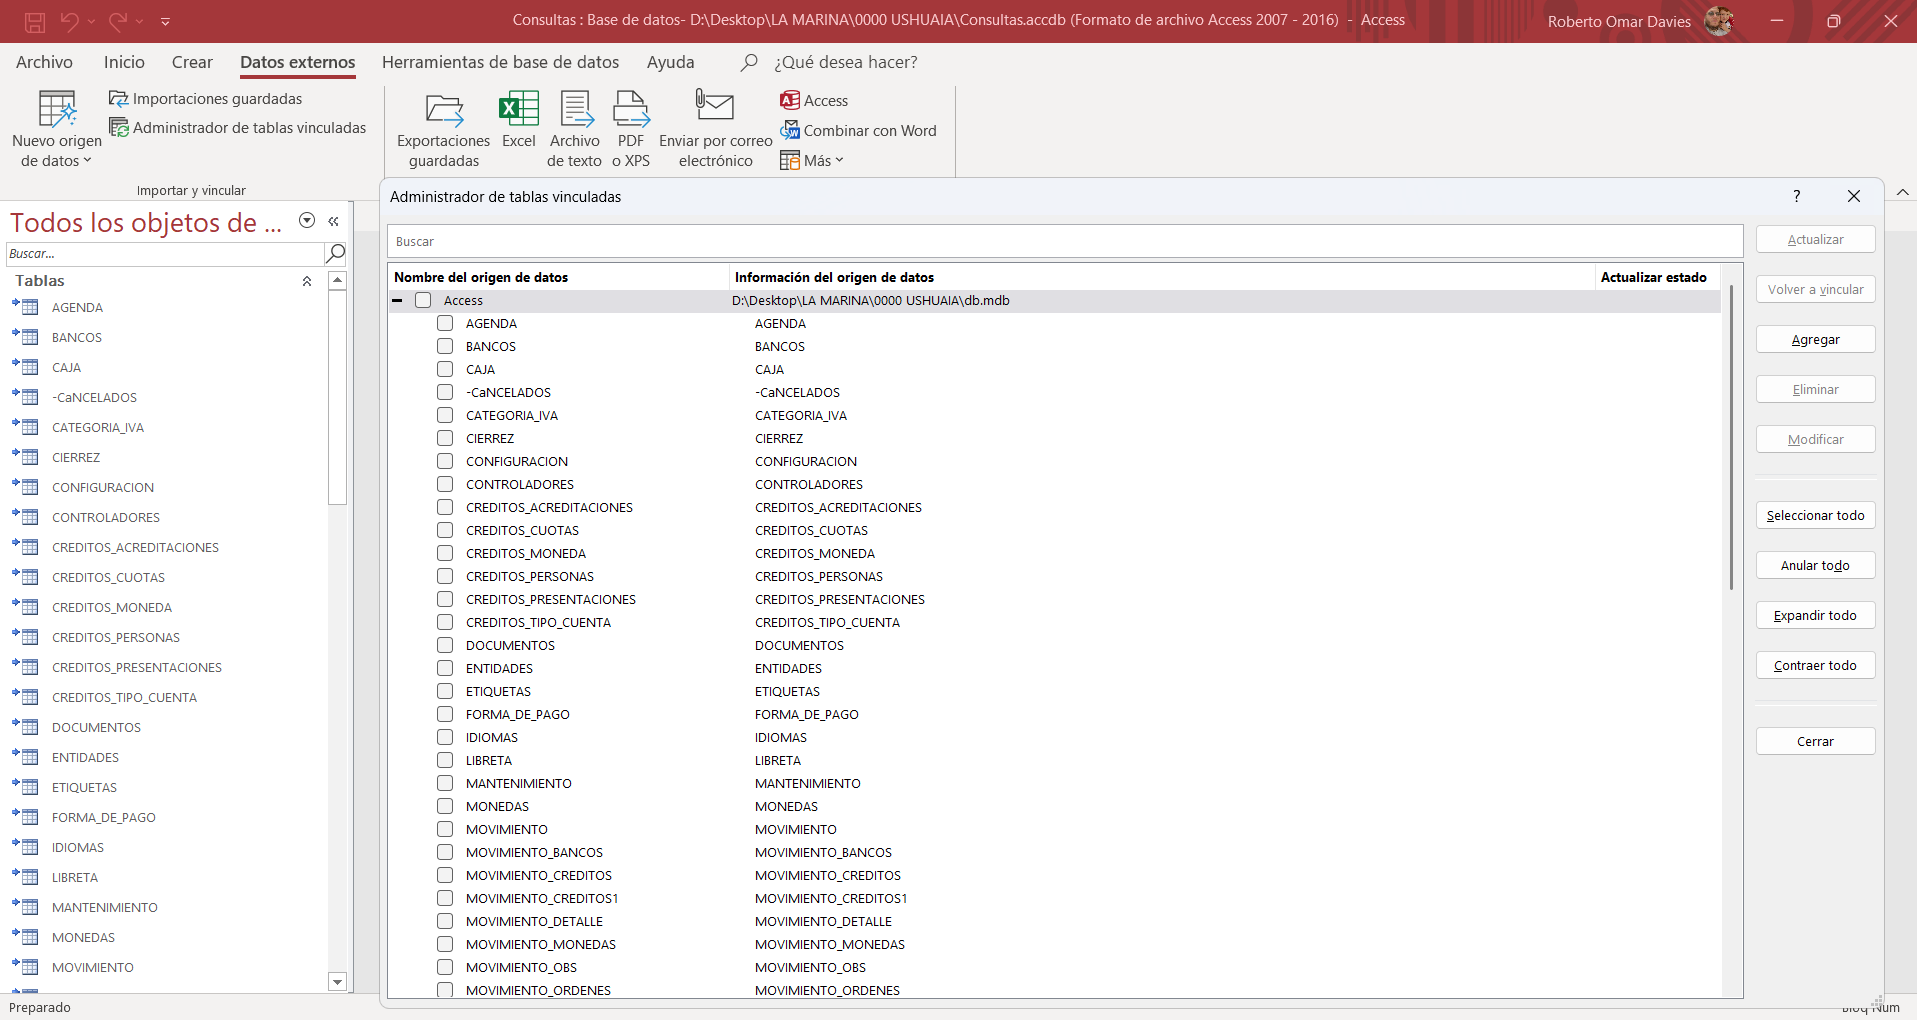Check the CAJA checkbox in the dialog
This screenshot has height=1020, width=1917.
(x=445, y=369)
